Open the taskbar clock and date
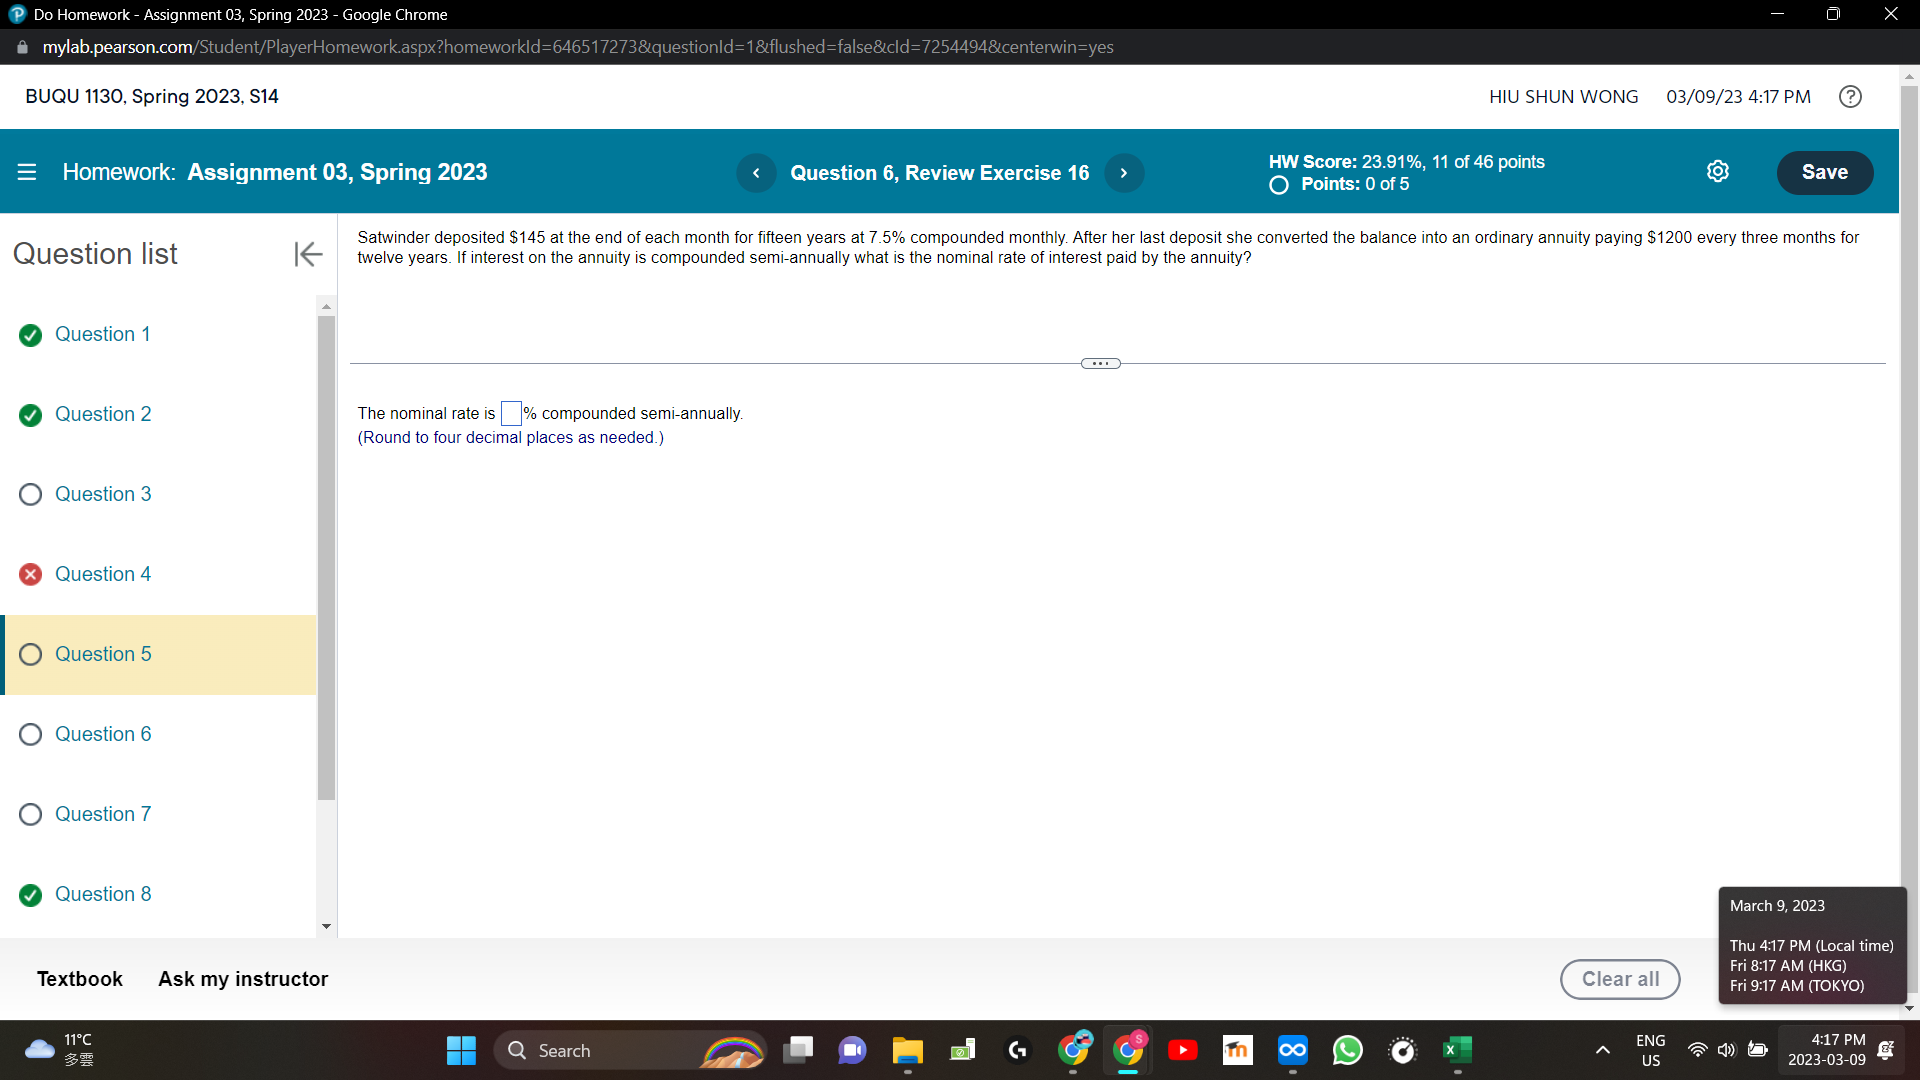This screenshot has height=1080, width=1920. (x=1826, y=1050)
